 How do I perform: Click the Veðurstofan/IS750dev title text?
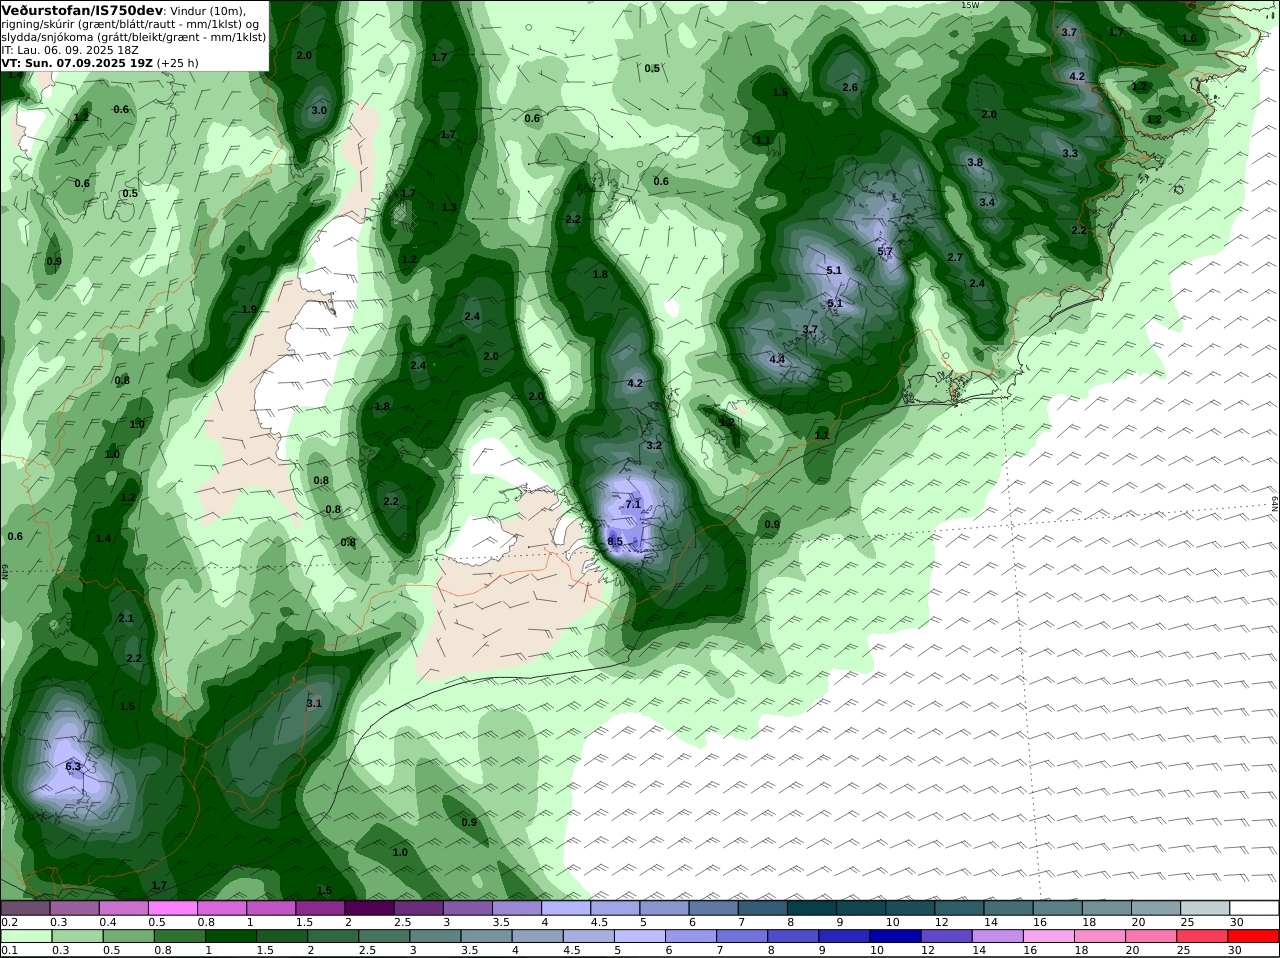click(82, 10)
